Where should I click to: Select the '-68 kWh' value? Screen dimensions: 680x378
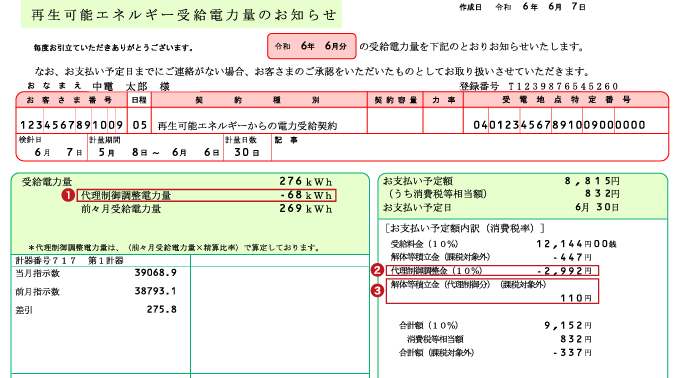306,195
